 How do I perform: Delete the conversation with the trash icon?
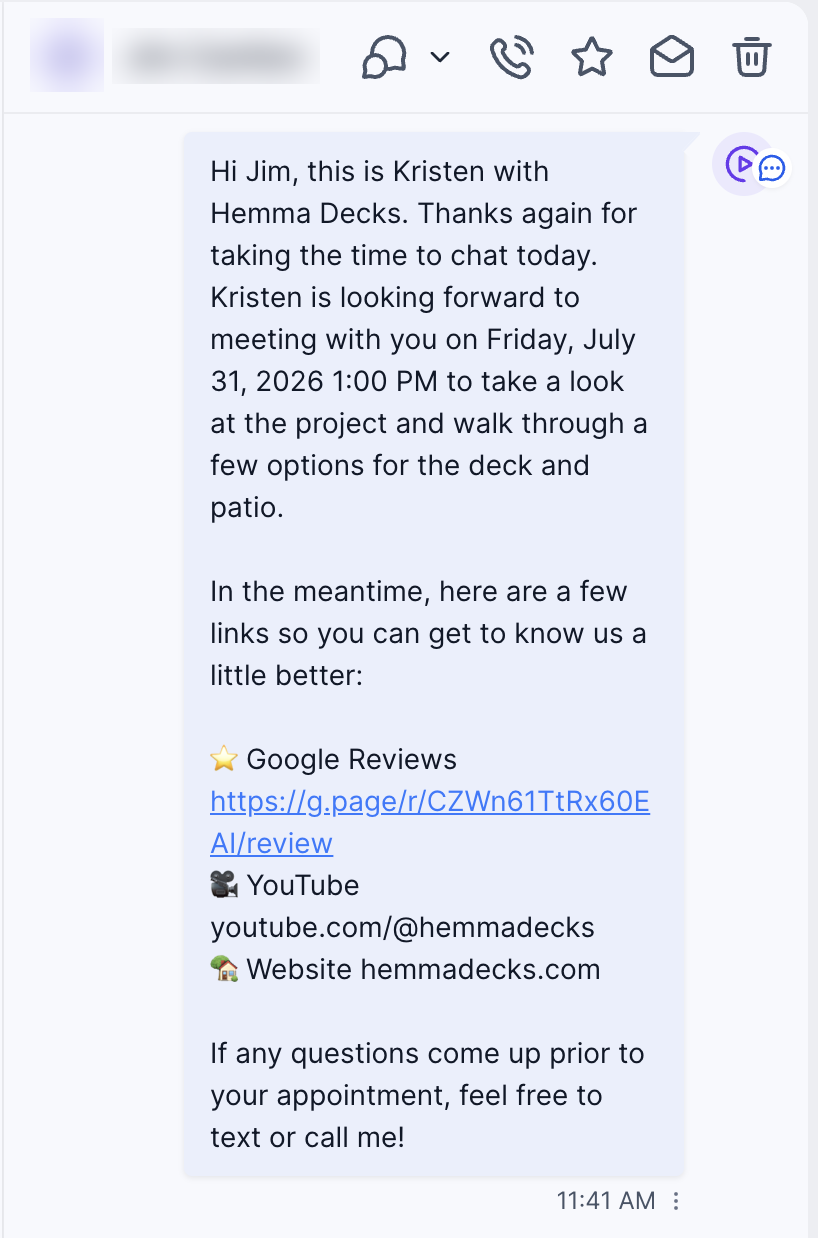click(x=752, y=57)
